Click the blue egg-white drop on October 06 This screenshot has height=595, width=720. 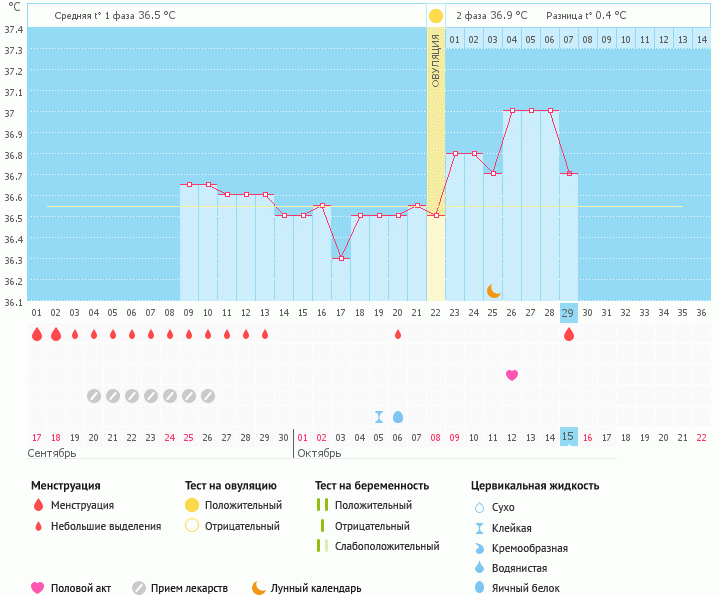point(398,417)
